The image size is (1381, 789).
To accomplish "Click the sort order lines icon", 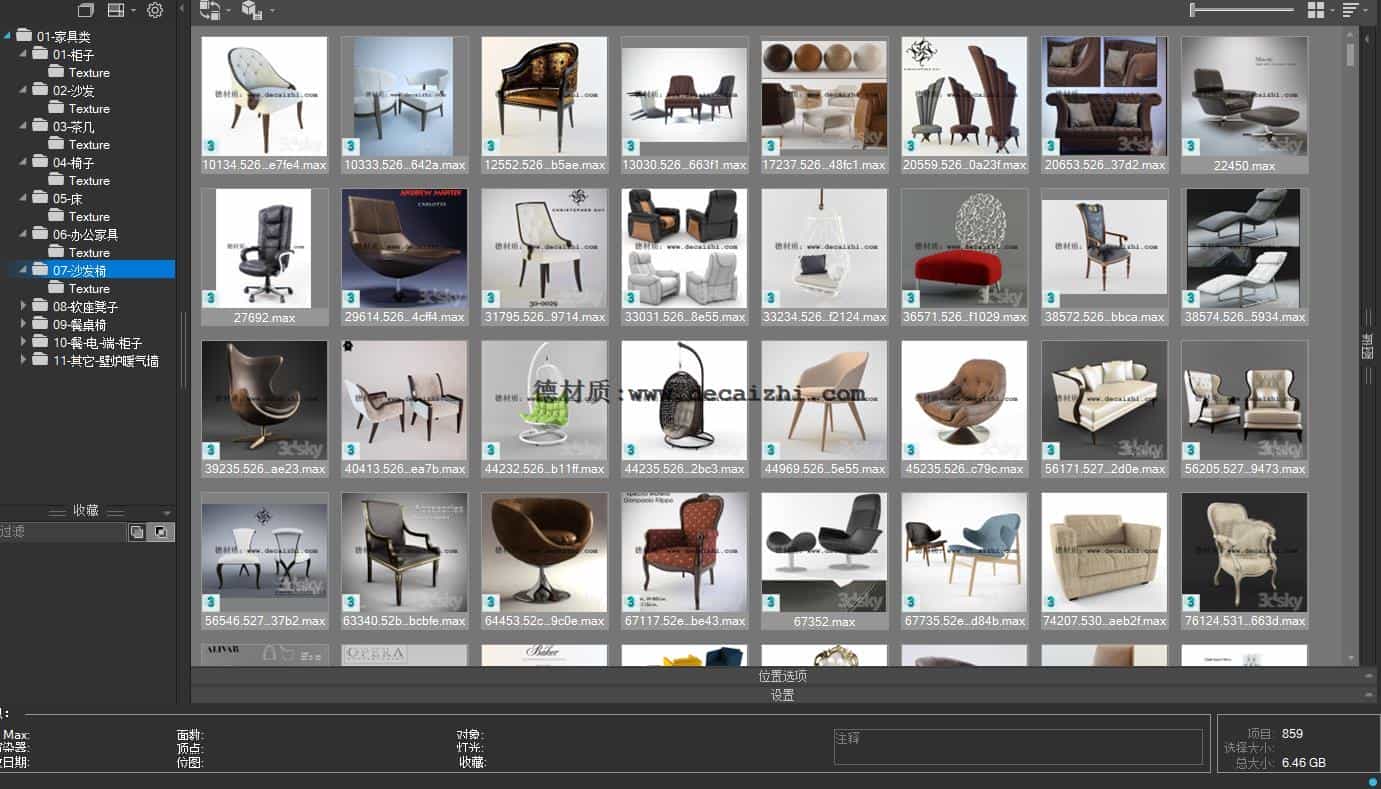I will tap(1351, 10).
